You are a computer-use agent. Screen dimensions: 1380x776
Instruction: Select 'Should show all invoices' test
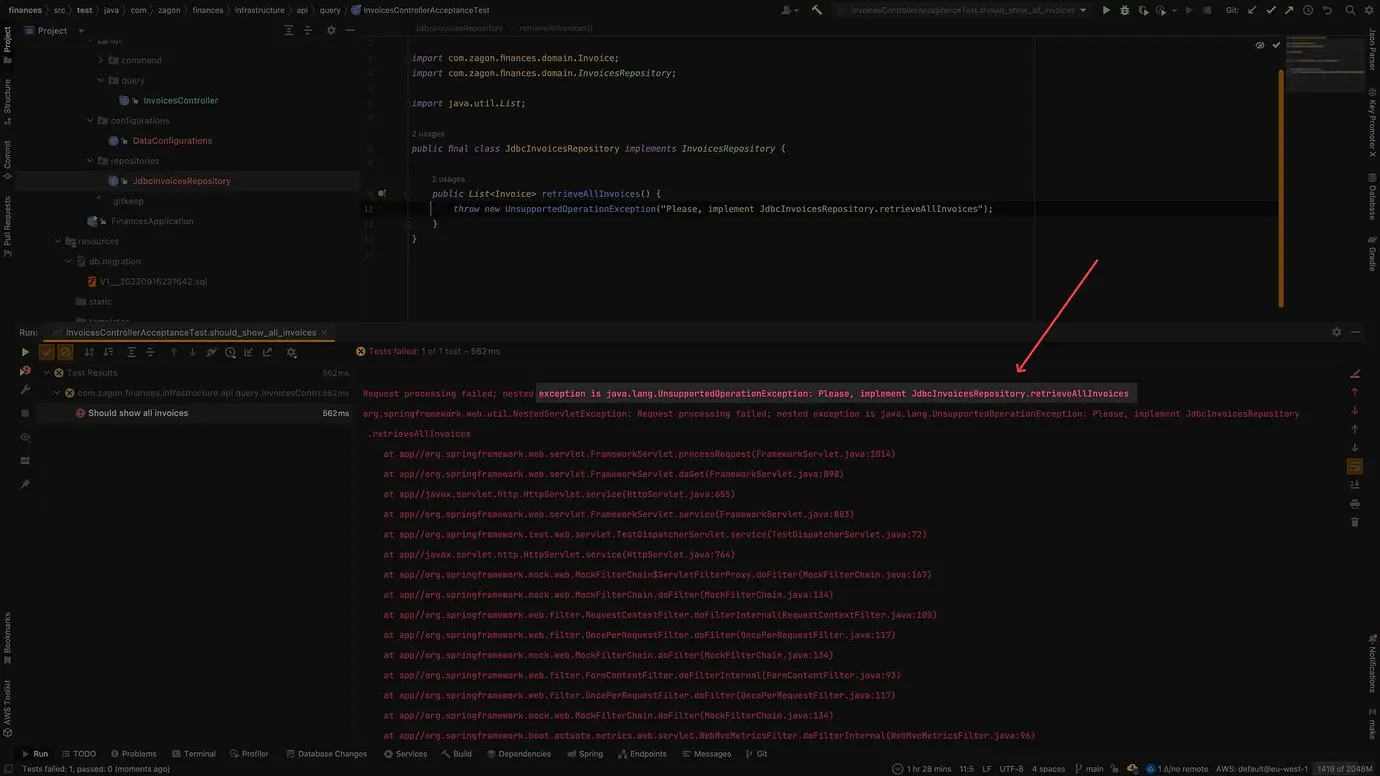tap(138, 413)
